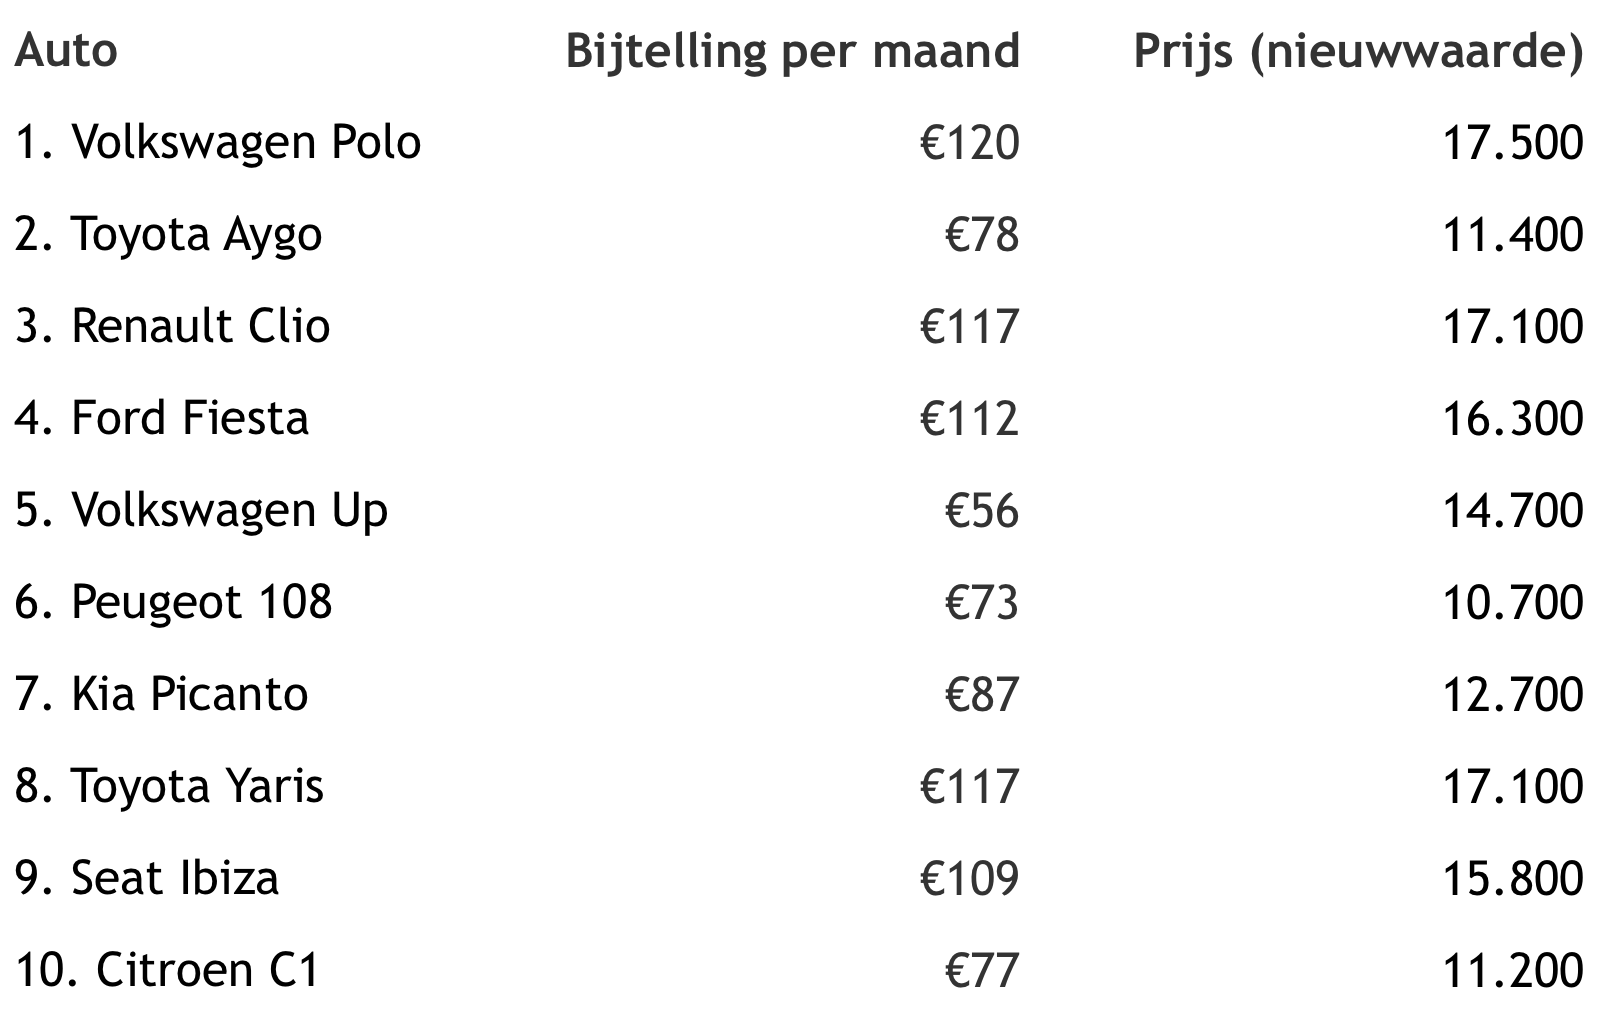The height and width of the screenshot is (1022, 1621).
Task: Select the €109 bijtelling cell
Action: pyautogui.click(x=969, y=878)
